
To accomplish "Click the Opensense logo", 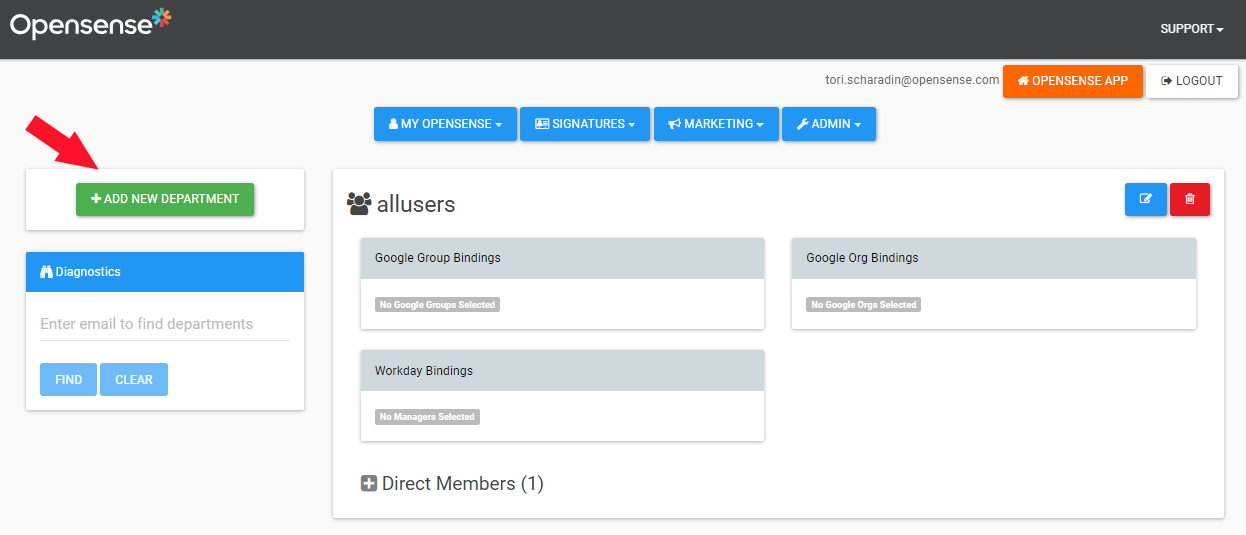I will tap(91, 24).
